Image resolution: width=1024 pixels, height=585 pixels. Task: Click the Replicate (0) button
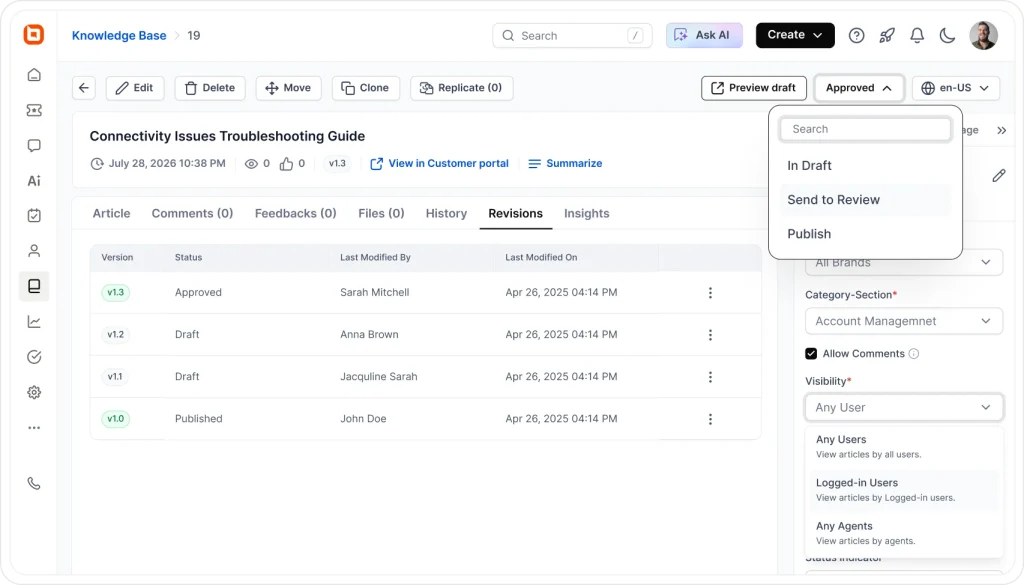click(x=461, y=88)
